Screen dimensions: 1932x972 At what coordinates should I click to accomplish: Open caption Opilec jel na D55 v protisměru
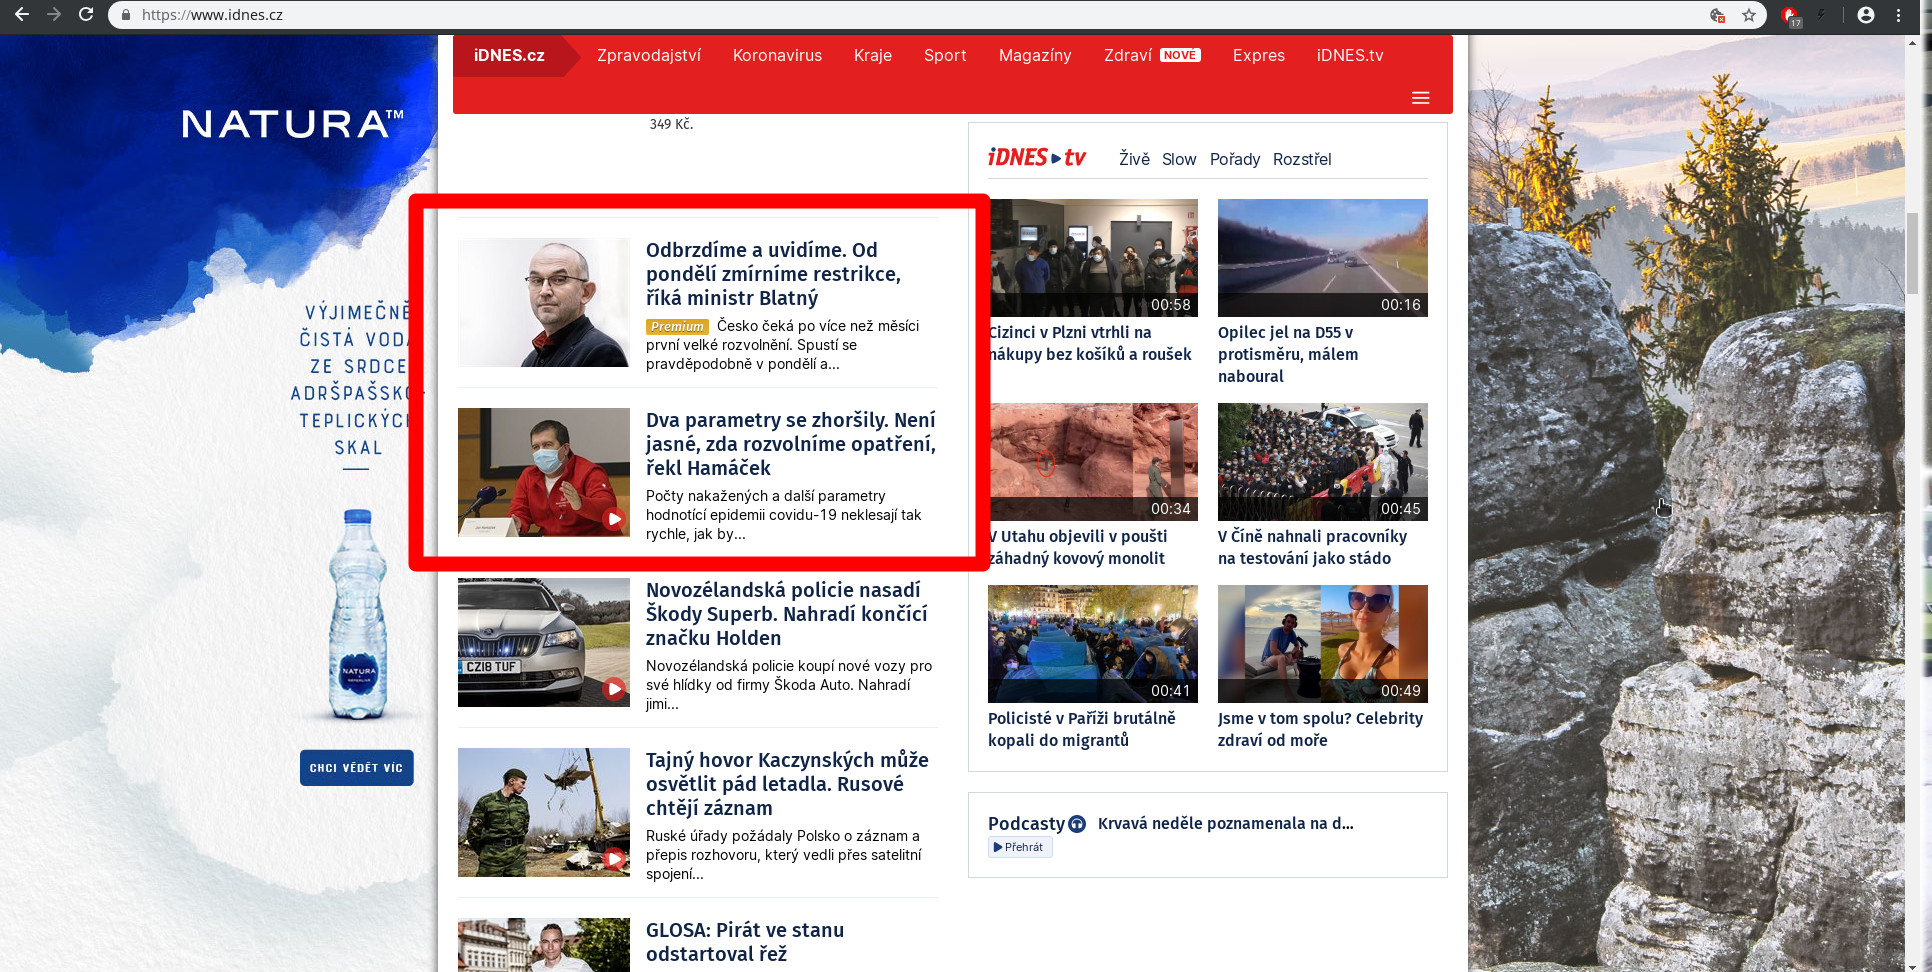tap(1288, 354)
